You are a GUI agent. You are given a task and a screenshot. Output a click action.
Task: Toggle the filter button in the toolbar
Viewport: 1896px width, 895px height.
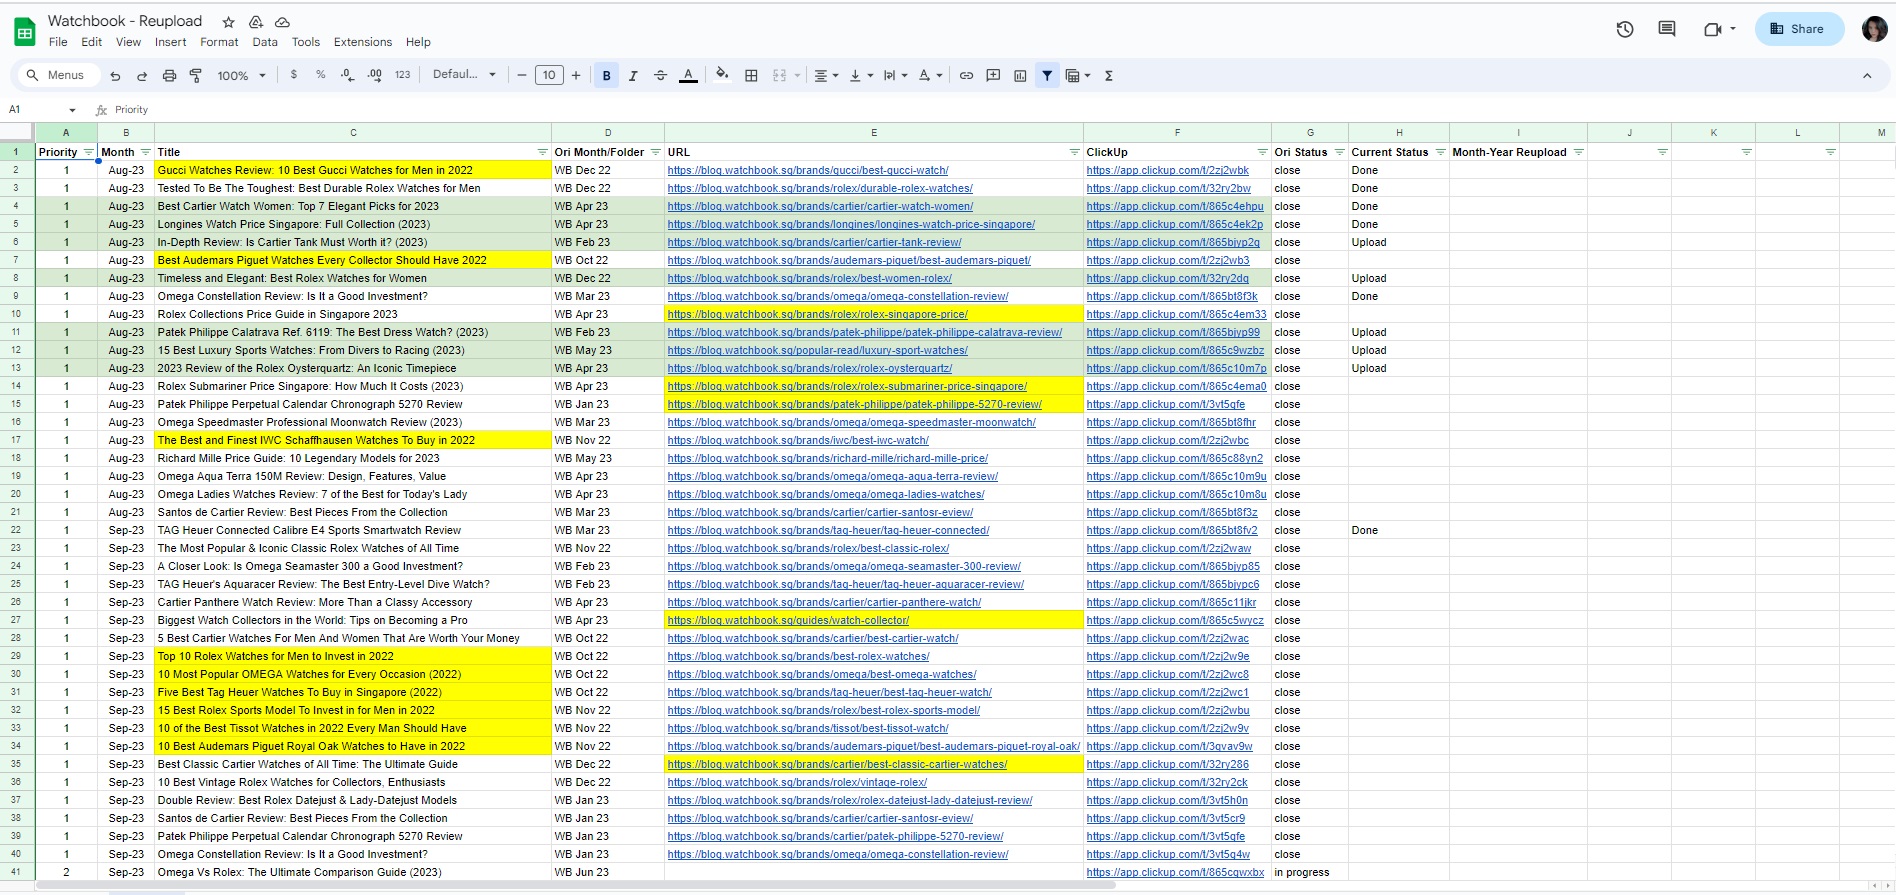1047,75
